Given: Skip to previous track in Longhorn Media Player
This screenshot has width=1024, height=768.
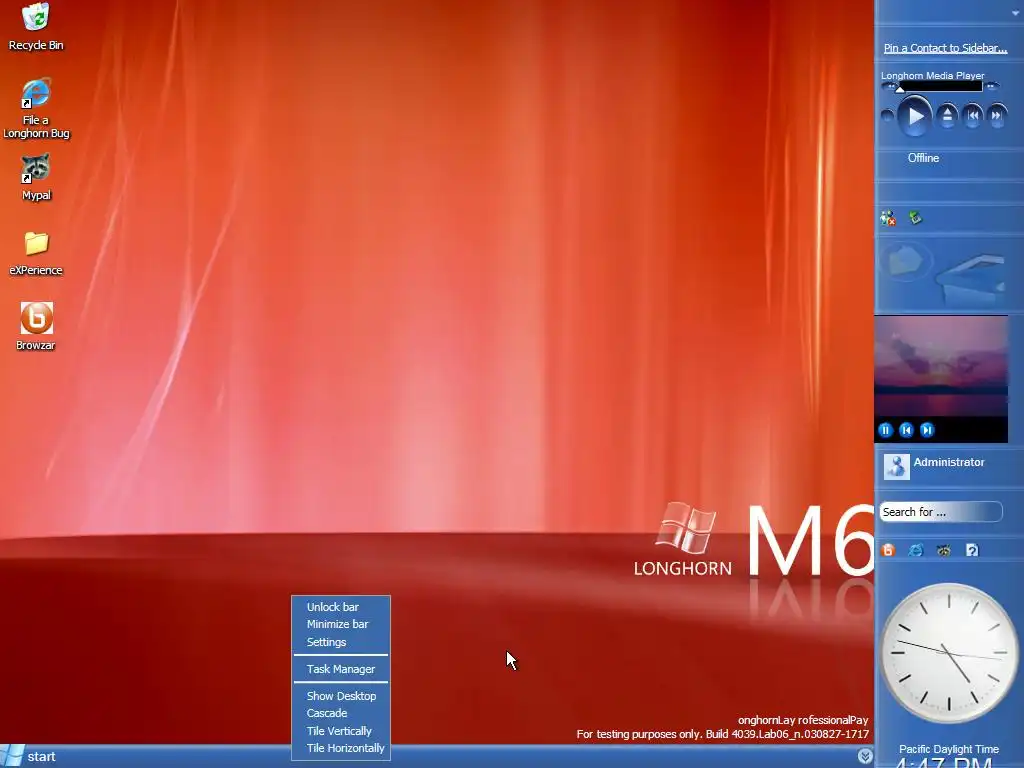Looking at the screenshot, I should pos(972,116).
